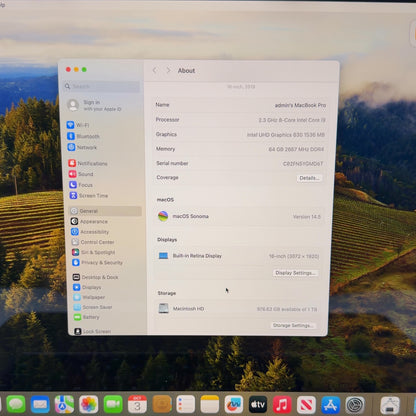
Task: Open Bluetooth settings in the sidebar
Action: tap(83, 136)
